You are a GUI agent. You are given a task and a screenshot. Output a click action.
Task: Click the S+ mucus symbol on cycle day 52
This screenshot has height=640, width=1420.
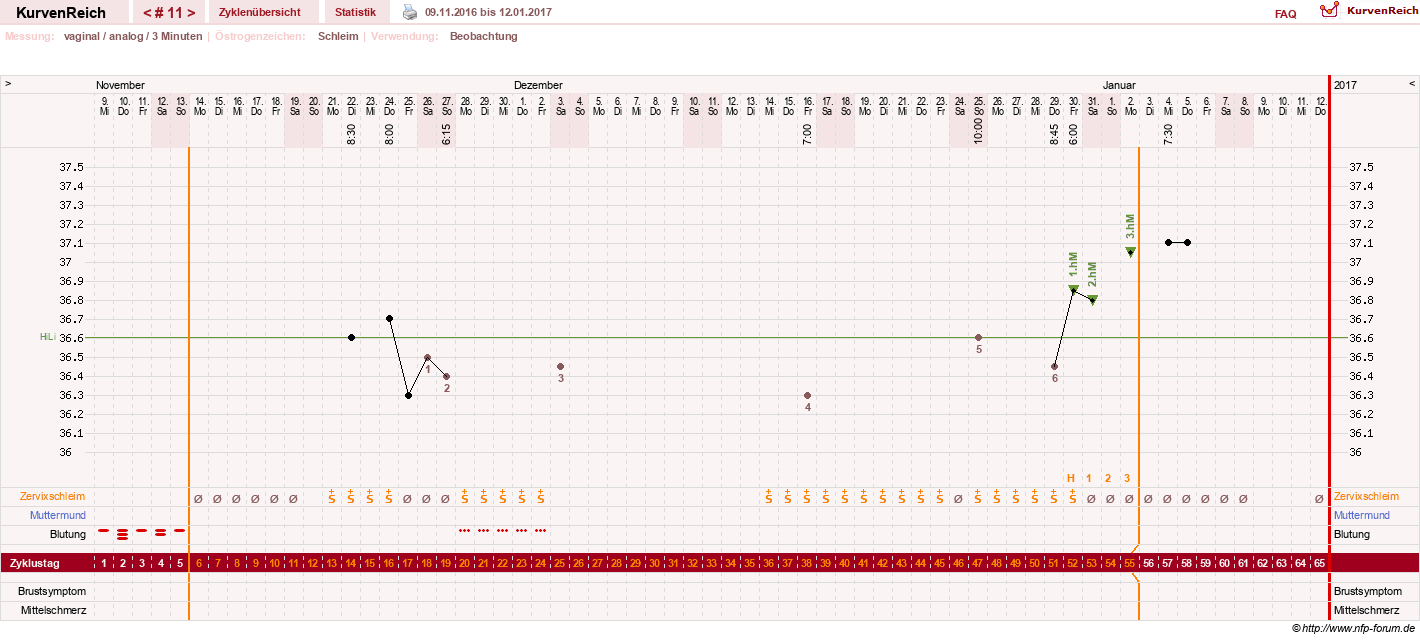coord(1072,496)
